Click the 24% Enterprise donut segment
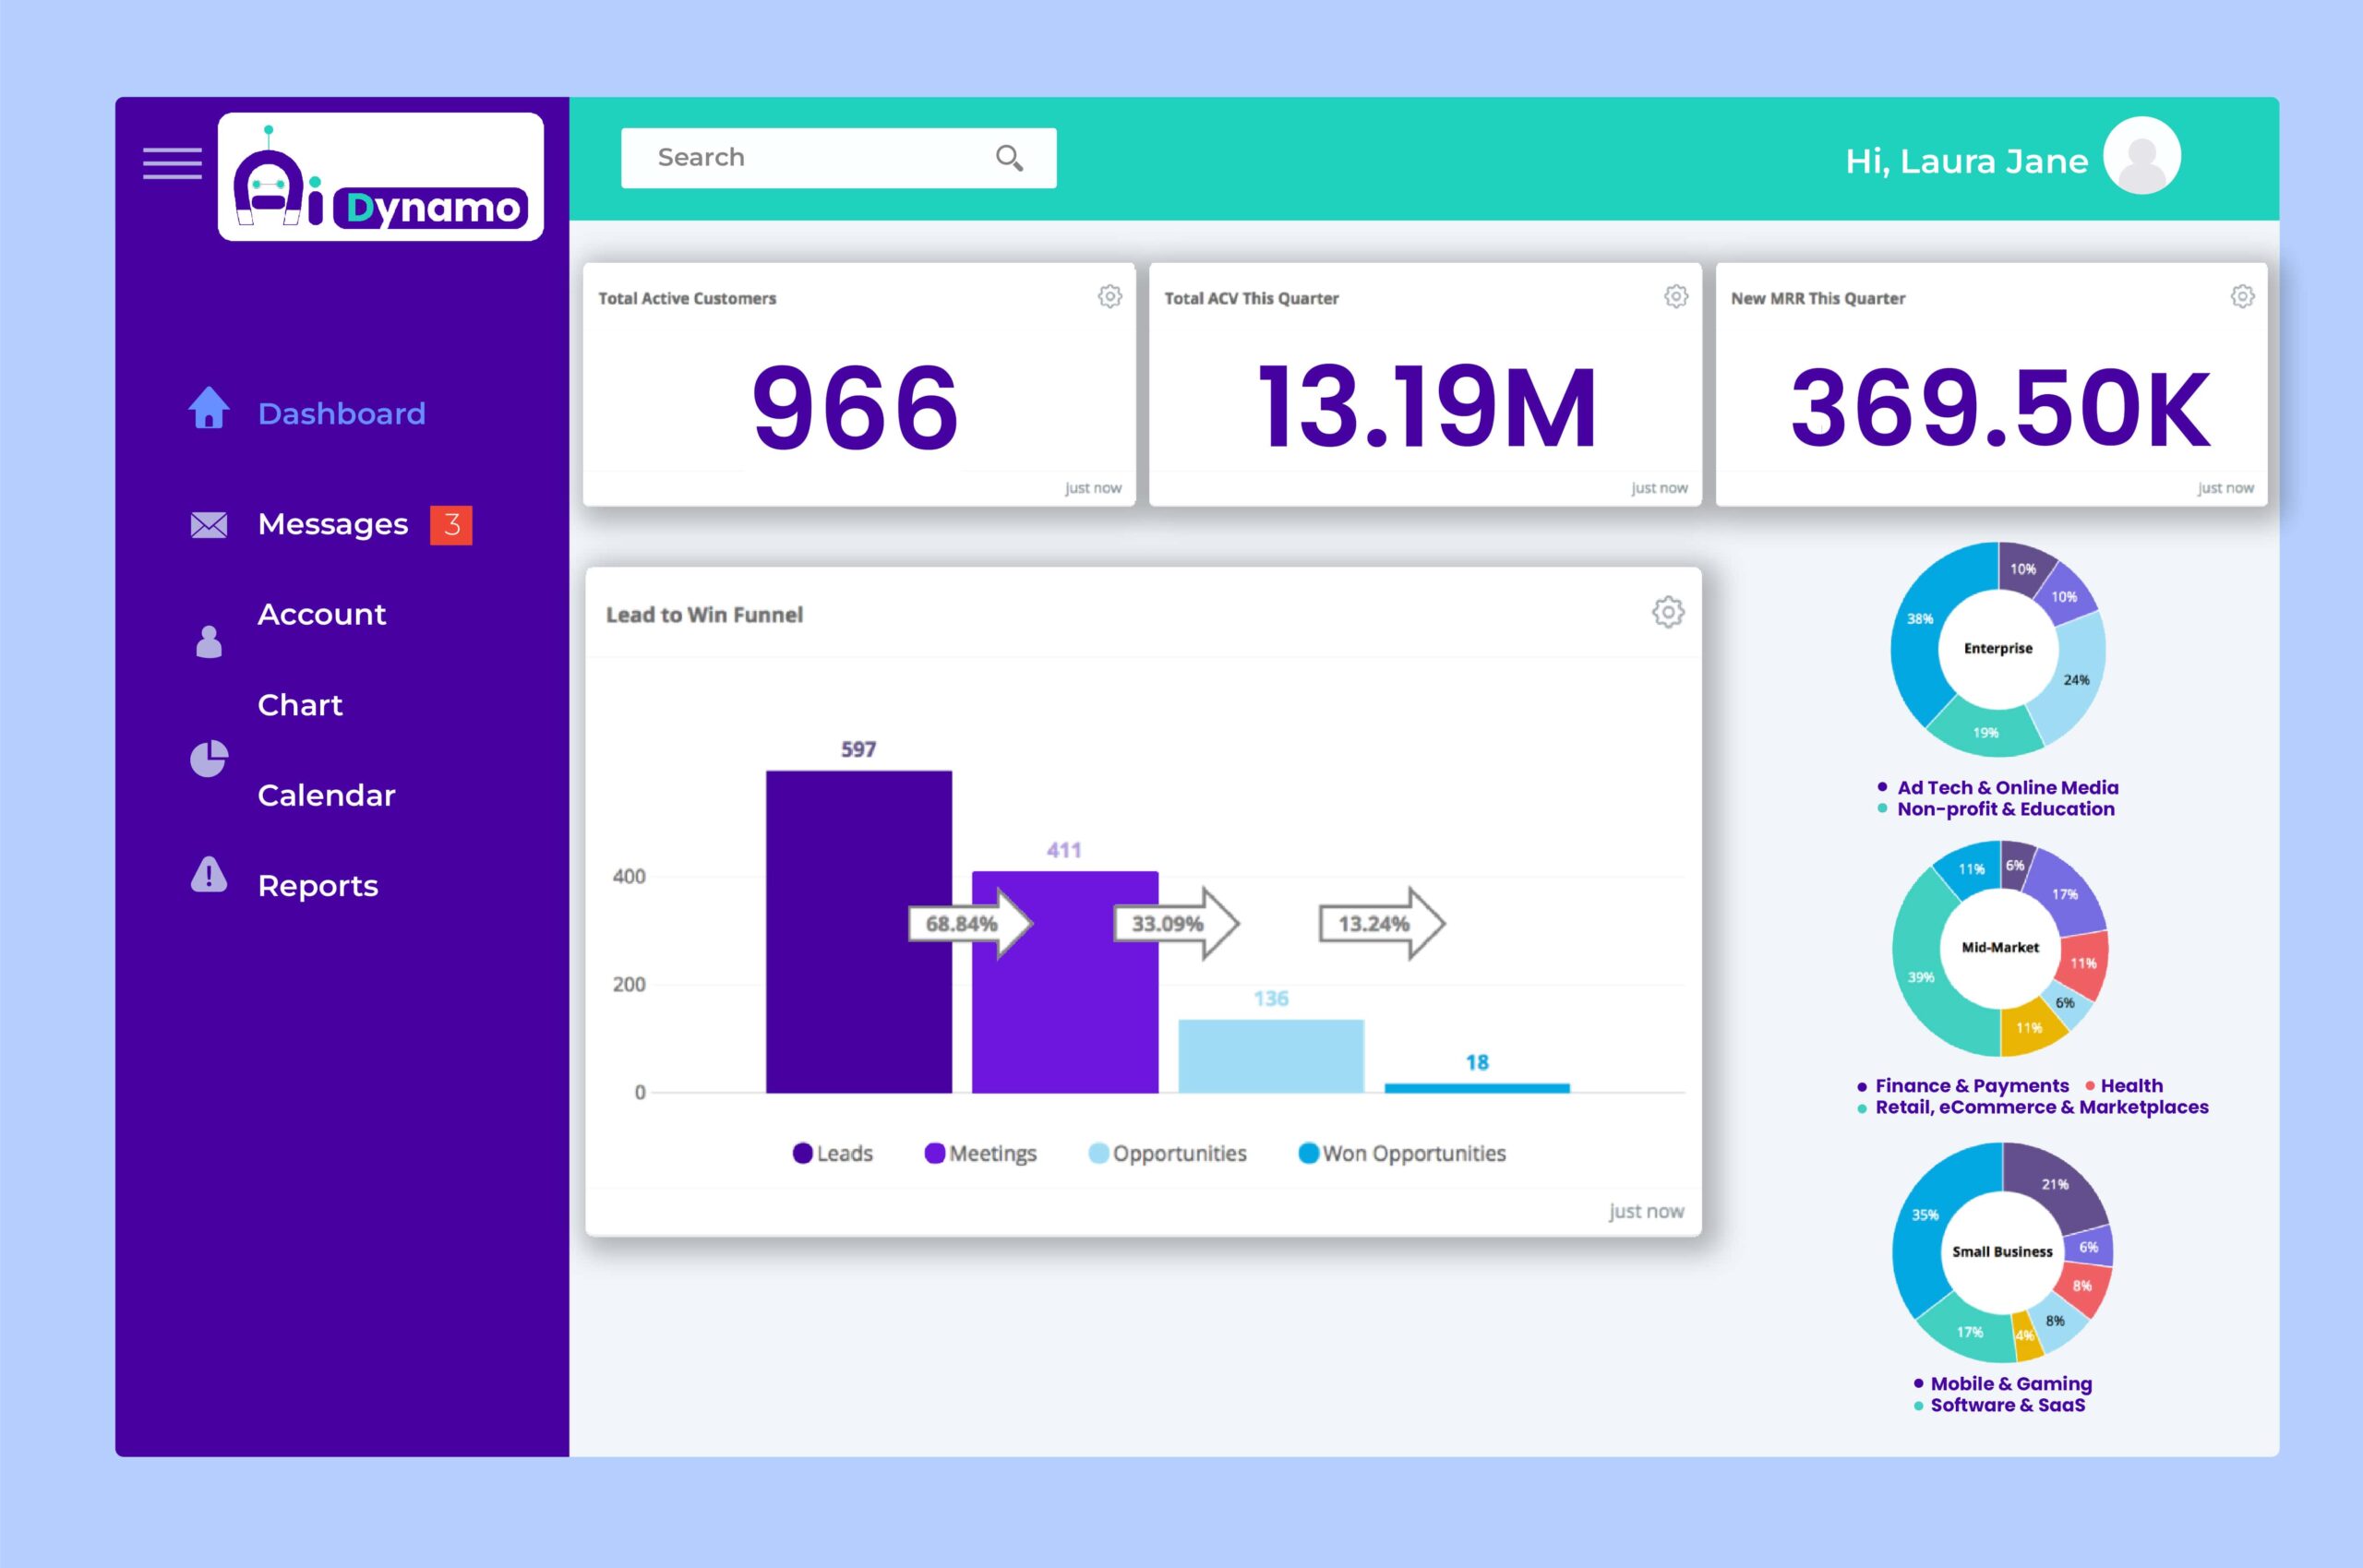The height and width of the screenshot is (1568, 2363). point(2076,679)
